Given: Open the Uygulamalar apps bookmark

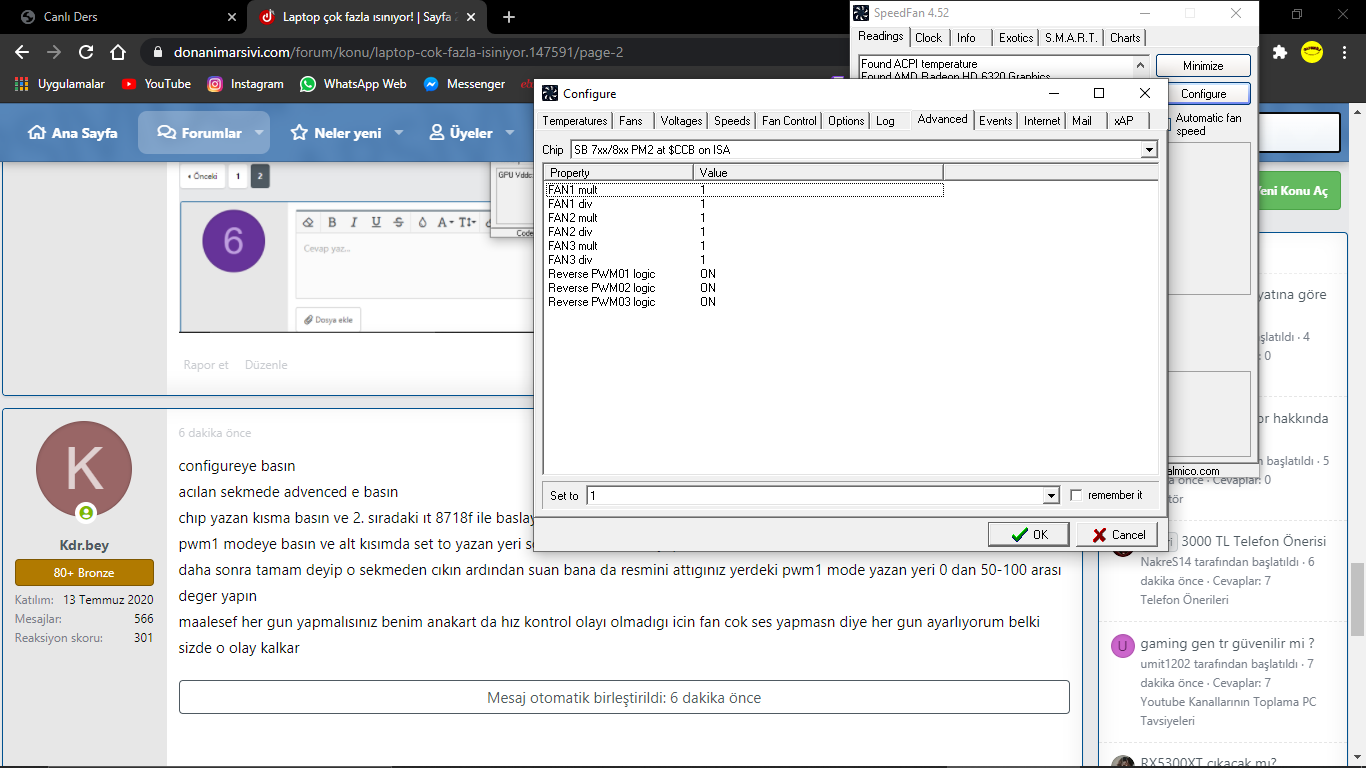Looking at the screenshot, I should point(60,84).
